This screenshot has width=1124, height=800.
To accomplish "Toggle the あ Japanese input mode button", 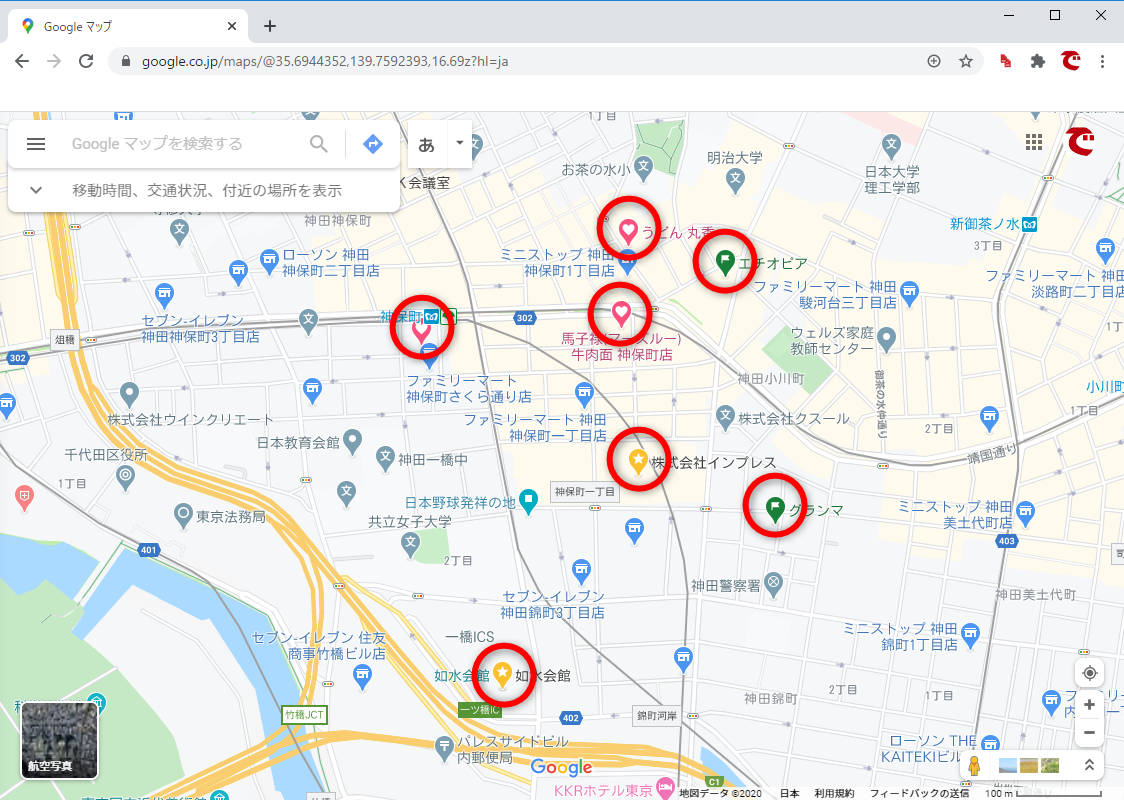I will click(x=427, y=144).
